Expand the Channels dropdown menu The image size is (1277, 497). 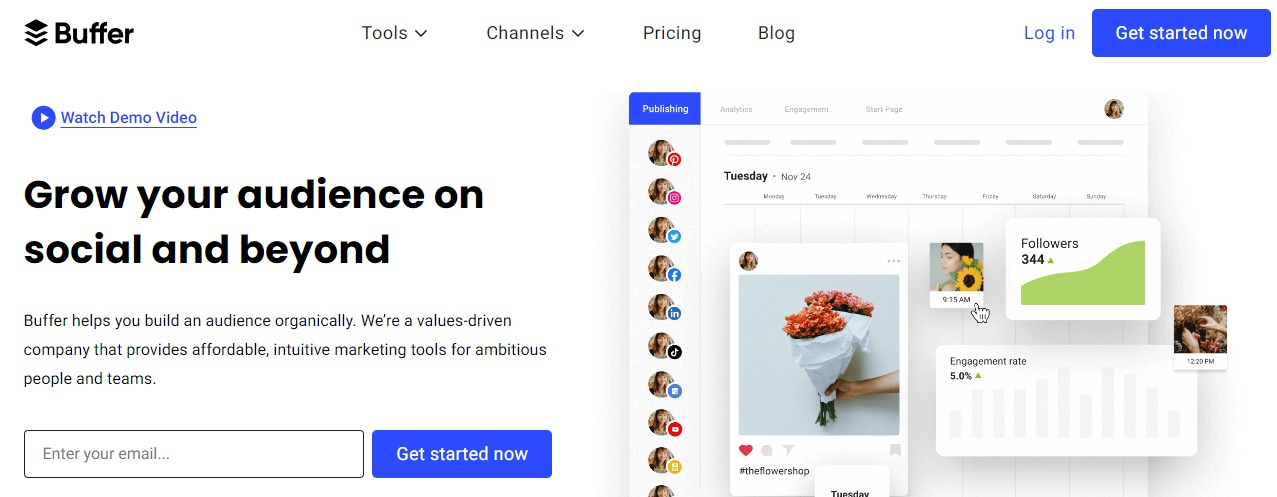[535, 33]
